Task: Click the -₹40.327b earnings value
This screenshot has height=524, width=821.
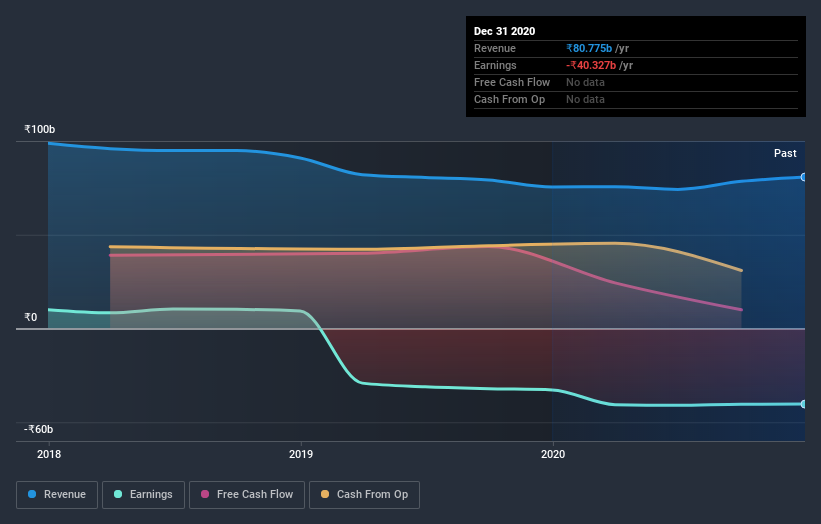Action: pos(591,65)
